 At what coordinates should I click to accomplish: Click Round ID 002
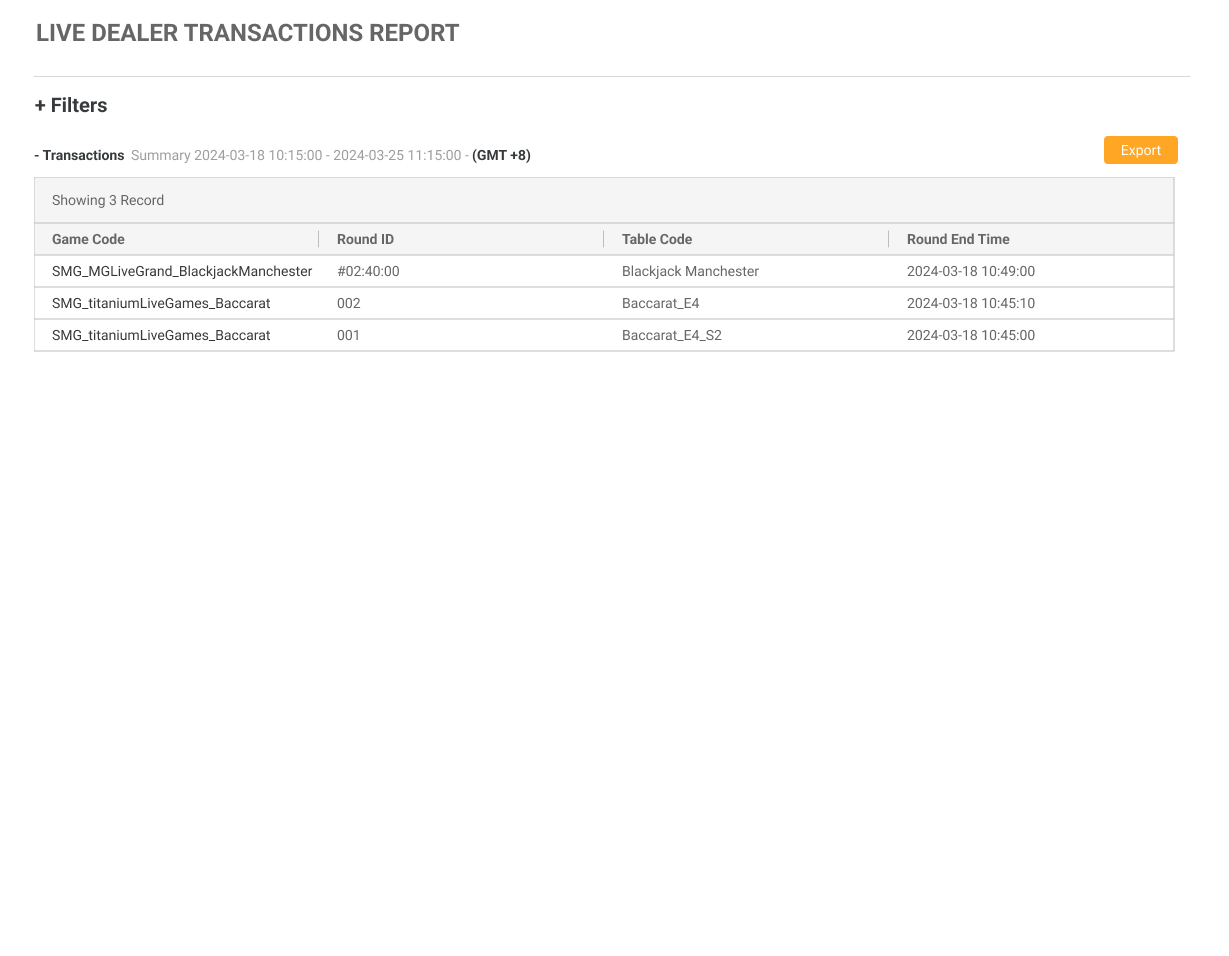[348, 303]
